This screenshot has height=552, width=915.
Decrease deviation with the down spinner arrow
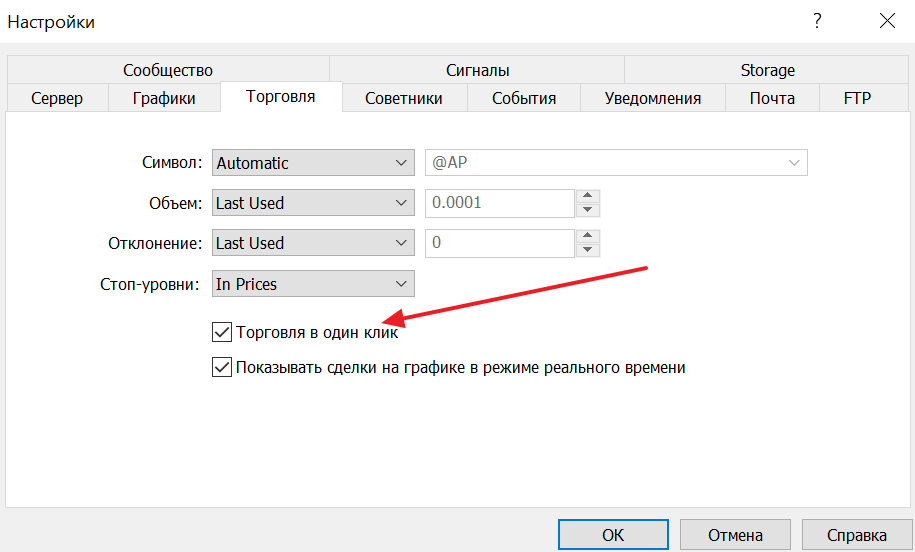(588, 250)
